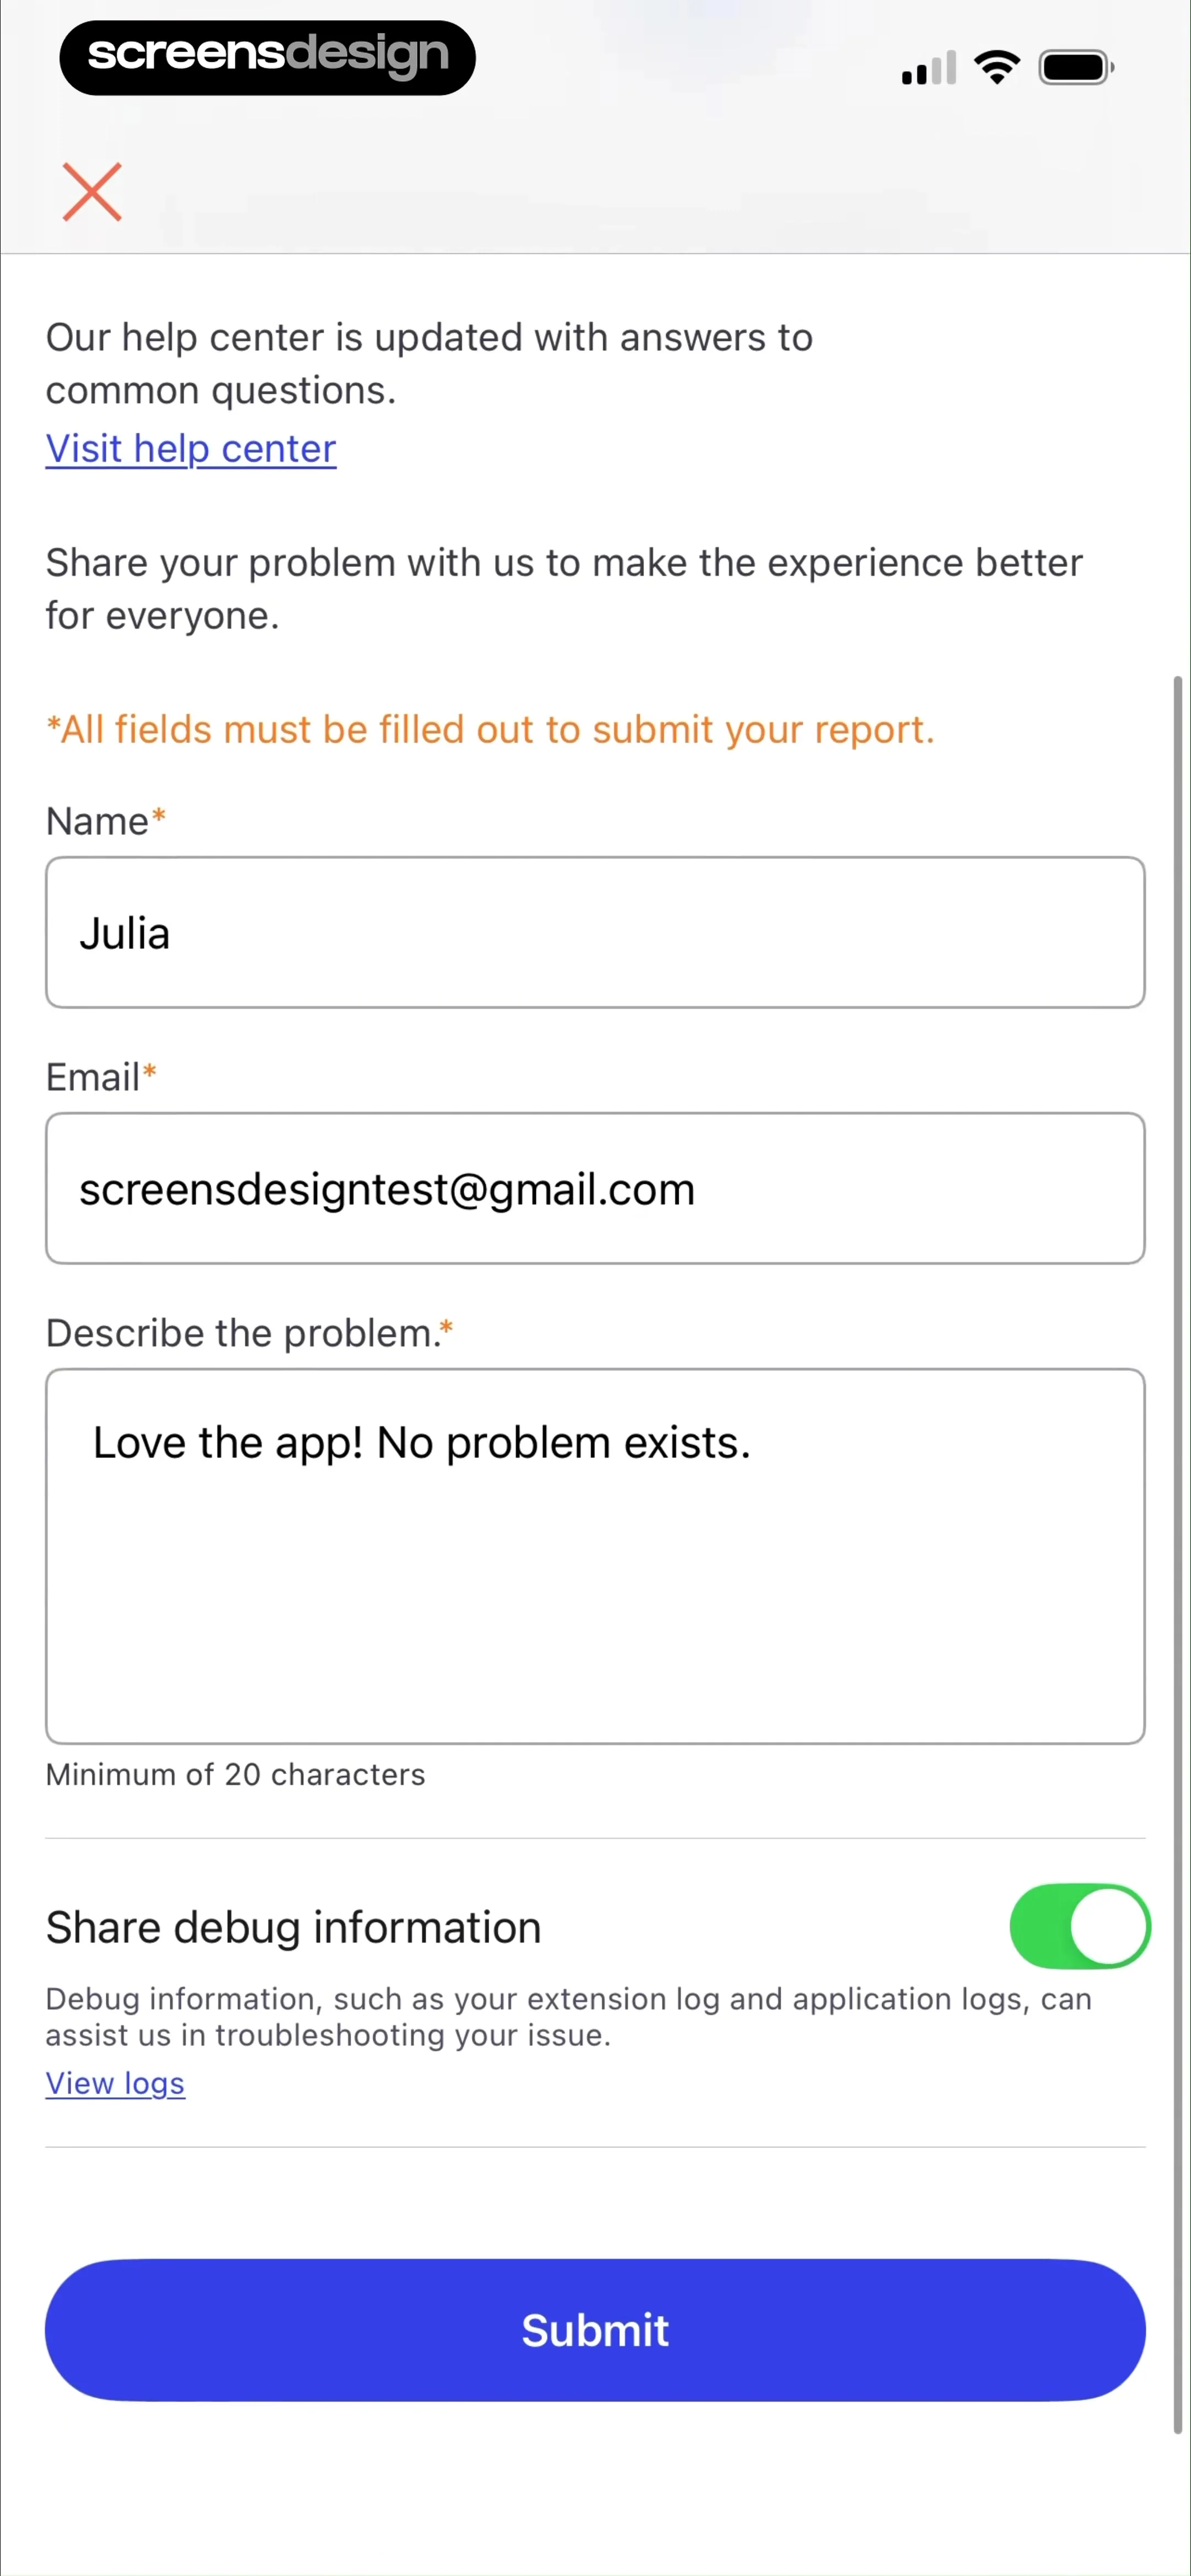Focus the Email input field
The height and width of the screenshot is (2576, 1191).
pyautogui.click(x=595, y=1188)
